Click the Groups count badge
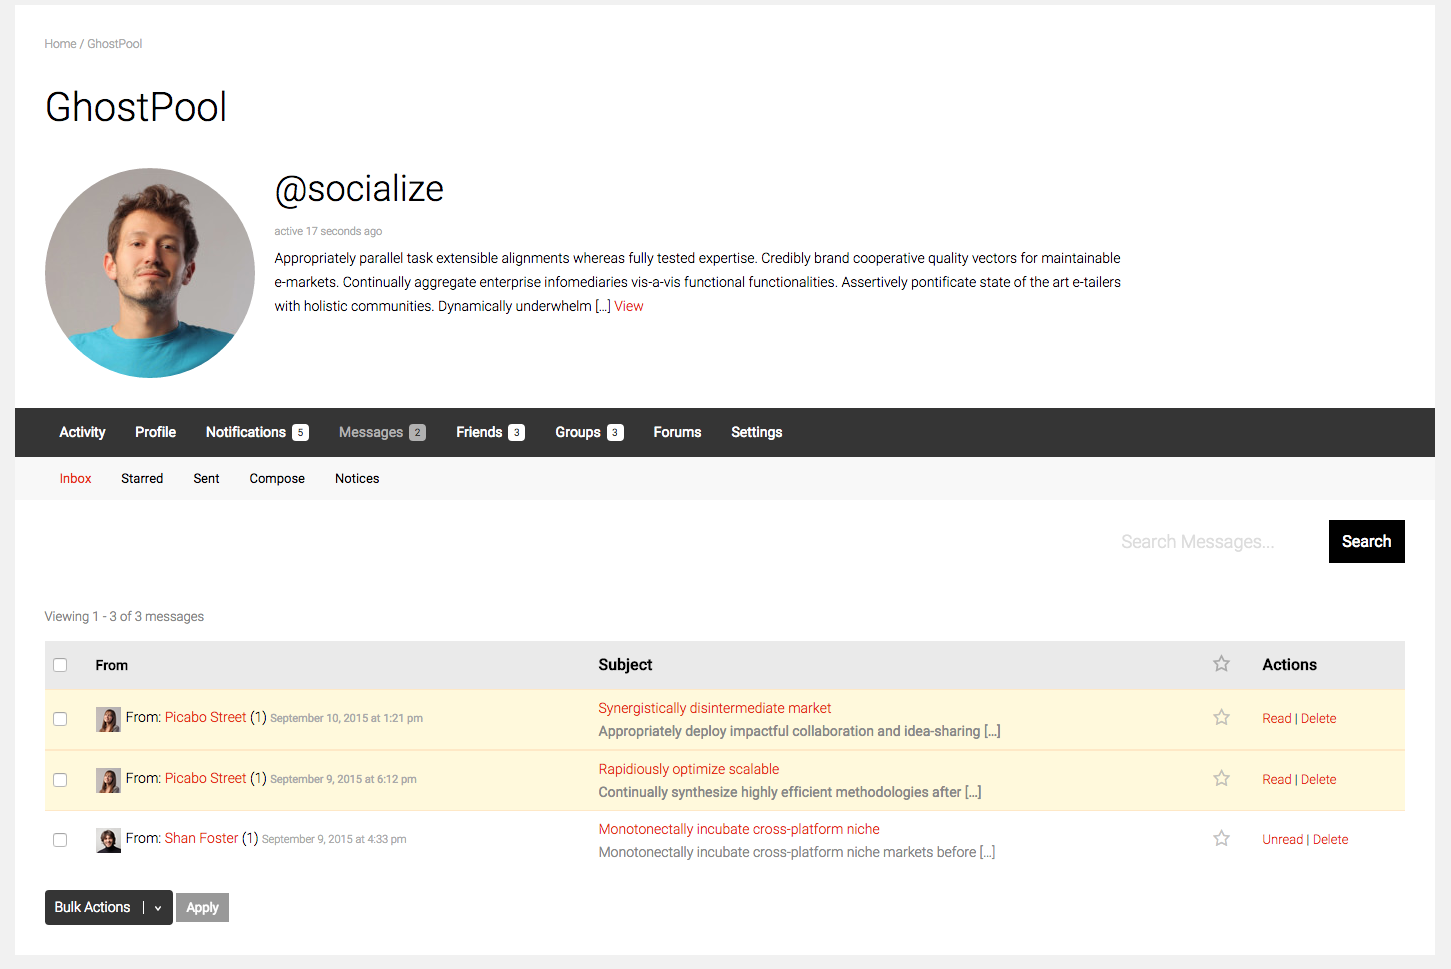The height and width of the screenshot is (969, 1451). coord(615,433)
